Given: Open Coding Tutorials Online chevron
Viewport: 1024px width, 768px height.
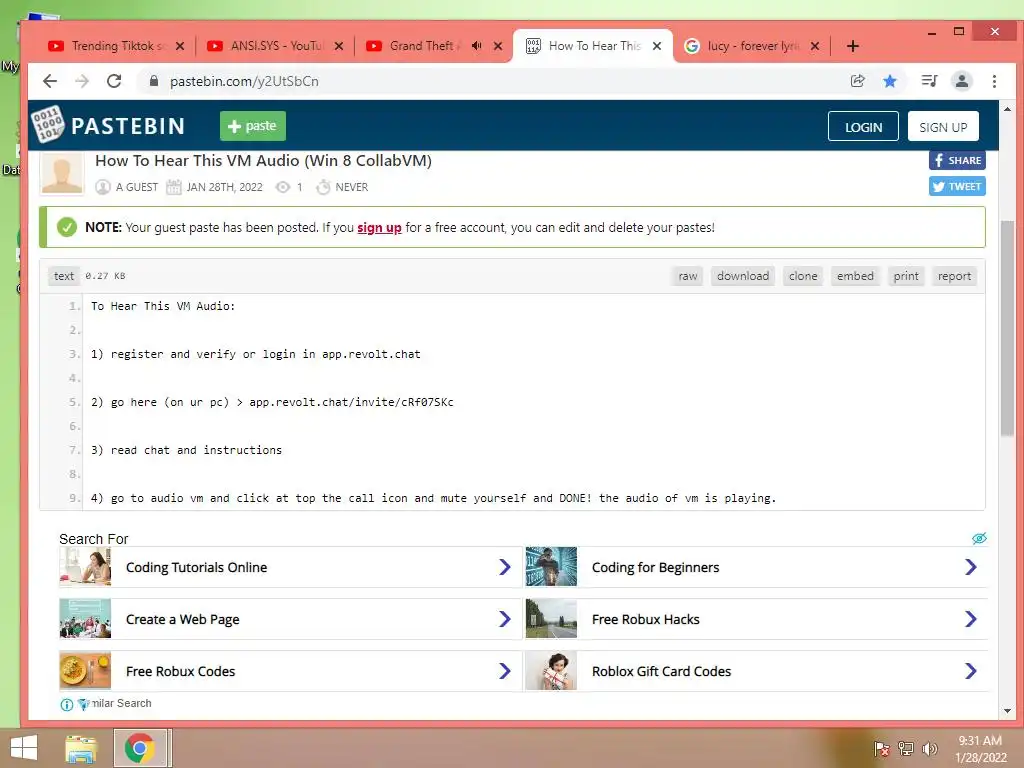Looking at the screenshot, I should pos(504,567).
